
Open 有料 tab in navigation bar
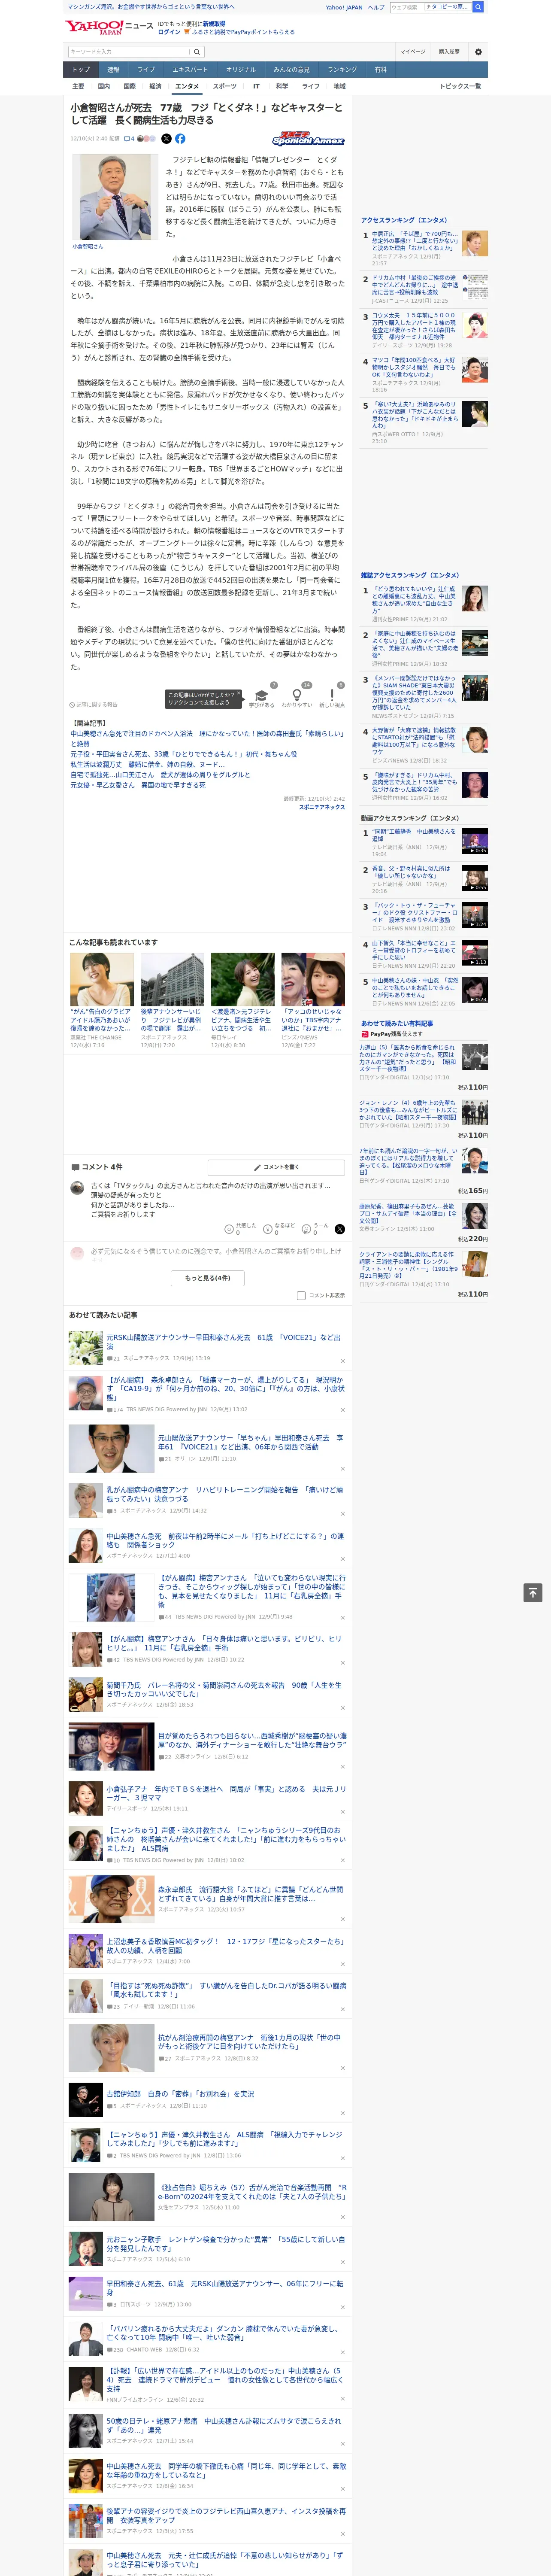click(380, 70)
